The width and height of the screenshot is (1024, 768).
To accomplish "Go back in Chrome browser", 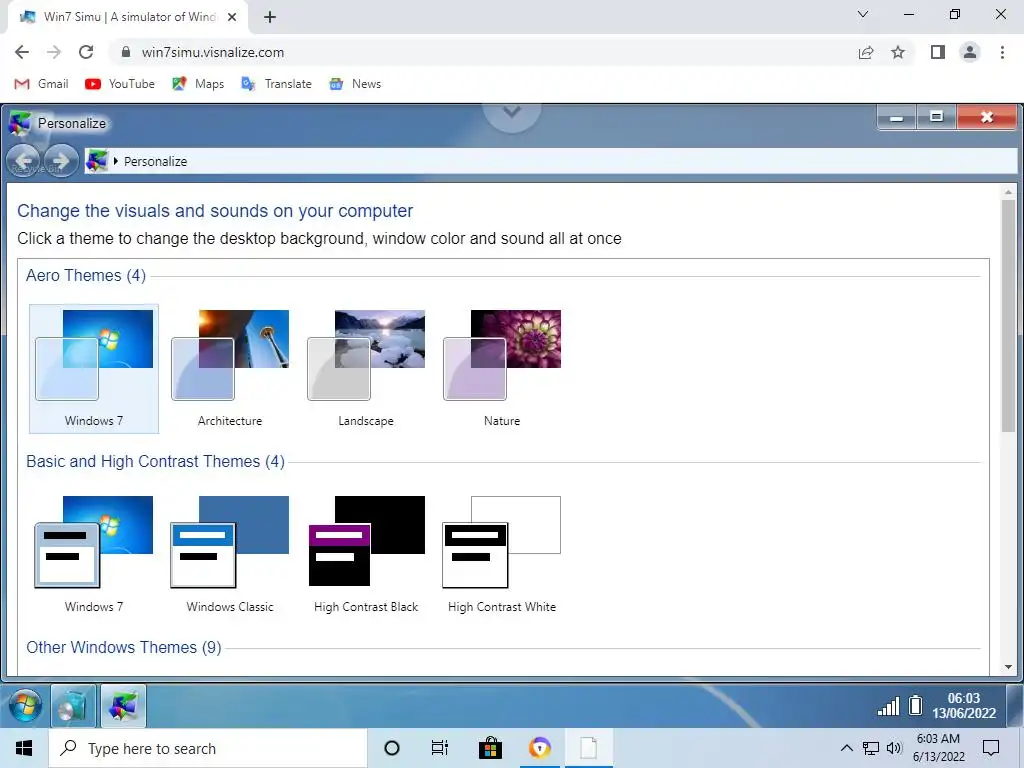I will (x=22, y=52).
